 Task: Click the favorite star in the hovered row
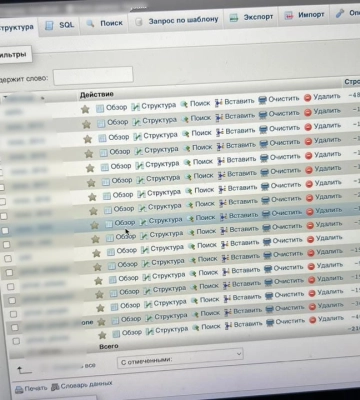[x=95, y=225]
